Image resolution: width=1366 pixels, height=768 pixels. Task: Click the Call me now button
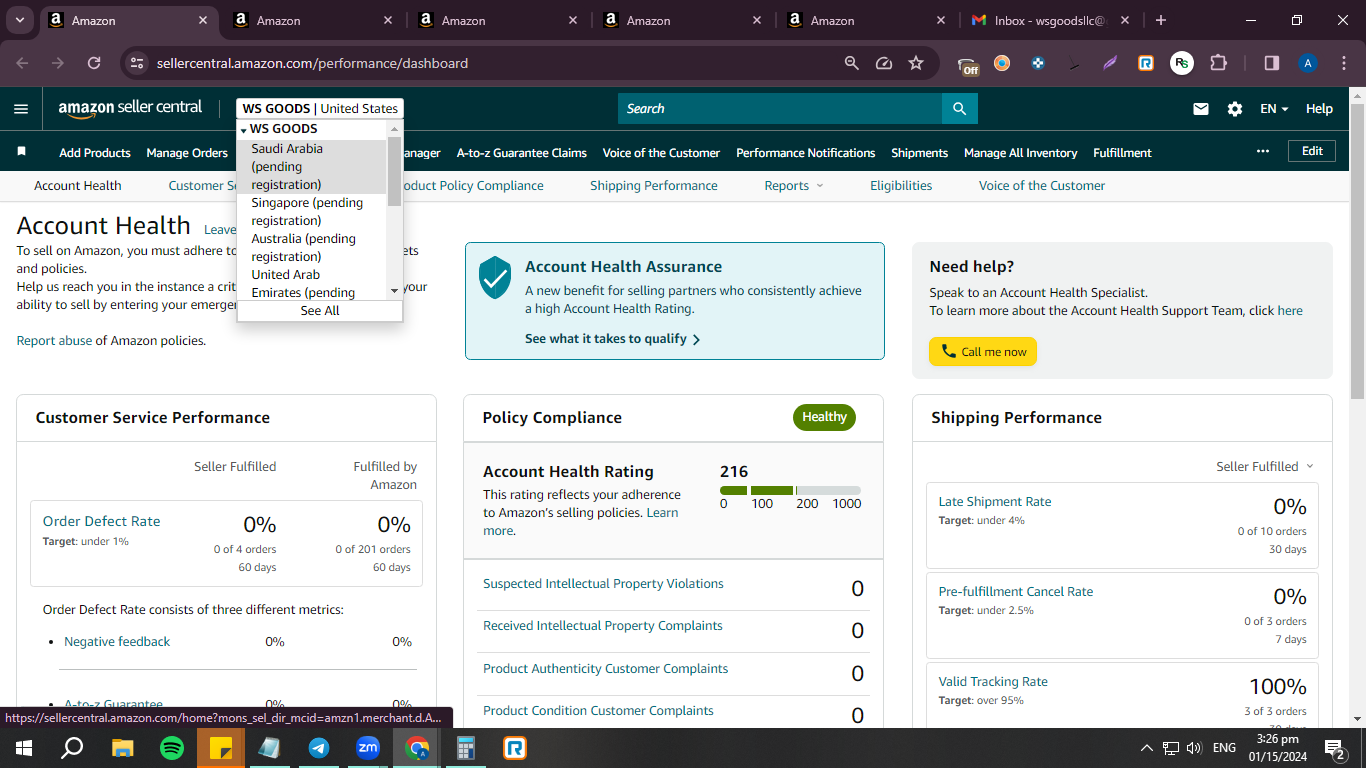pyautogui.click(x=983, y=352)
